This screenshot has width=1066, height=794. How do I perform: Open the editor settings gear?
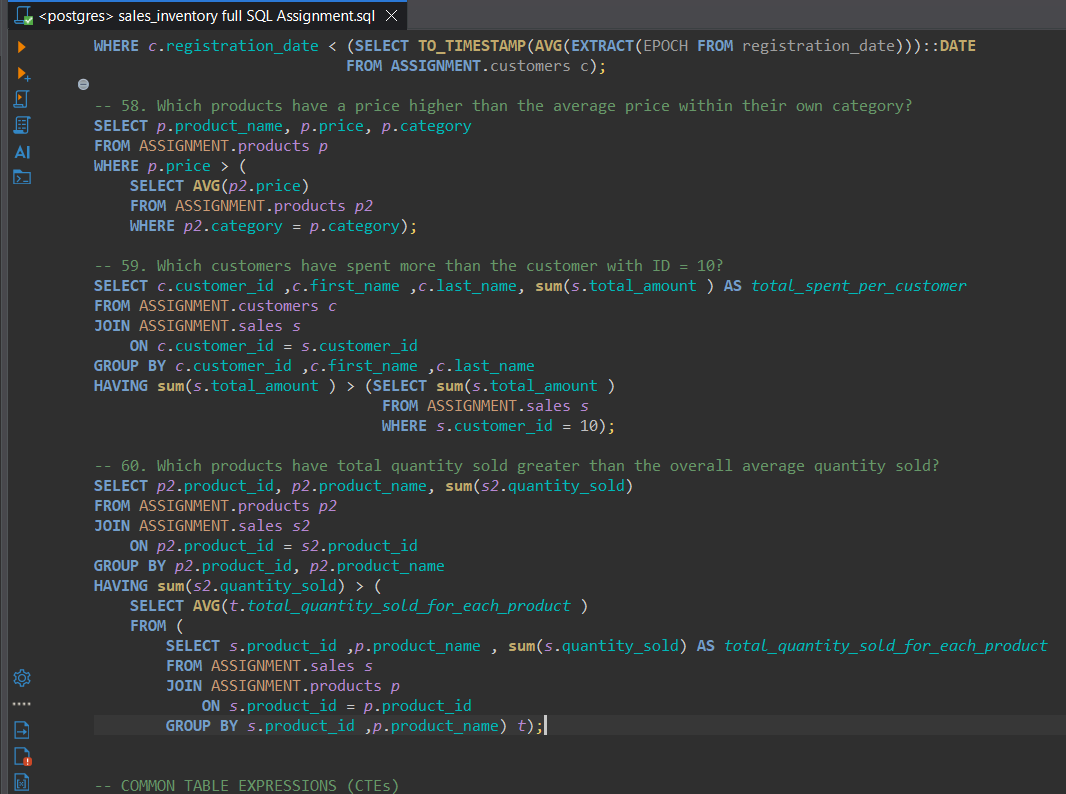click(x=22, y=678)
